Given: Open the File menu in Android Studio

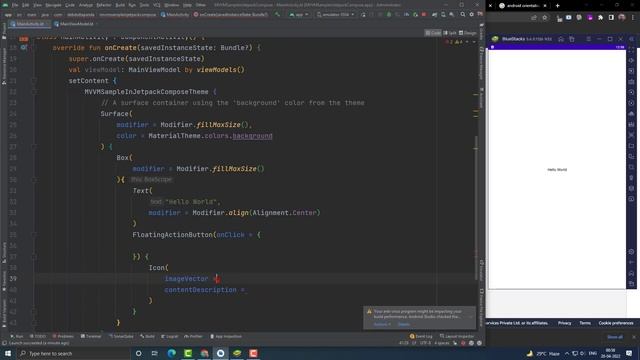Looking at the screenshot, I should [15, 5].
